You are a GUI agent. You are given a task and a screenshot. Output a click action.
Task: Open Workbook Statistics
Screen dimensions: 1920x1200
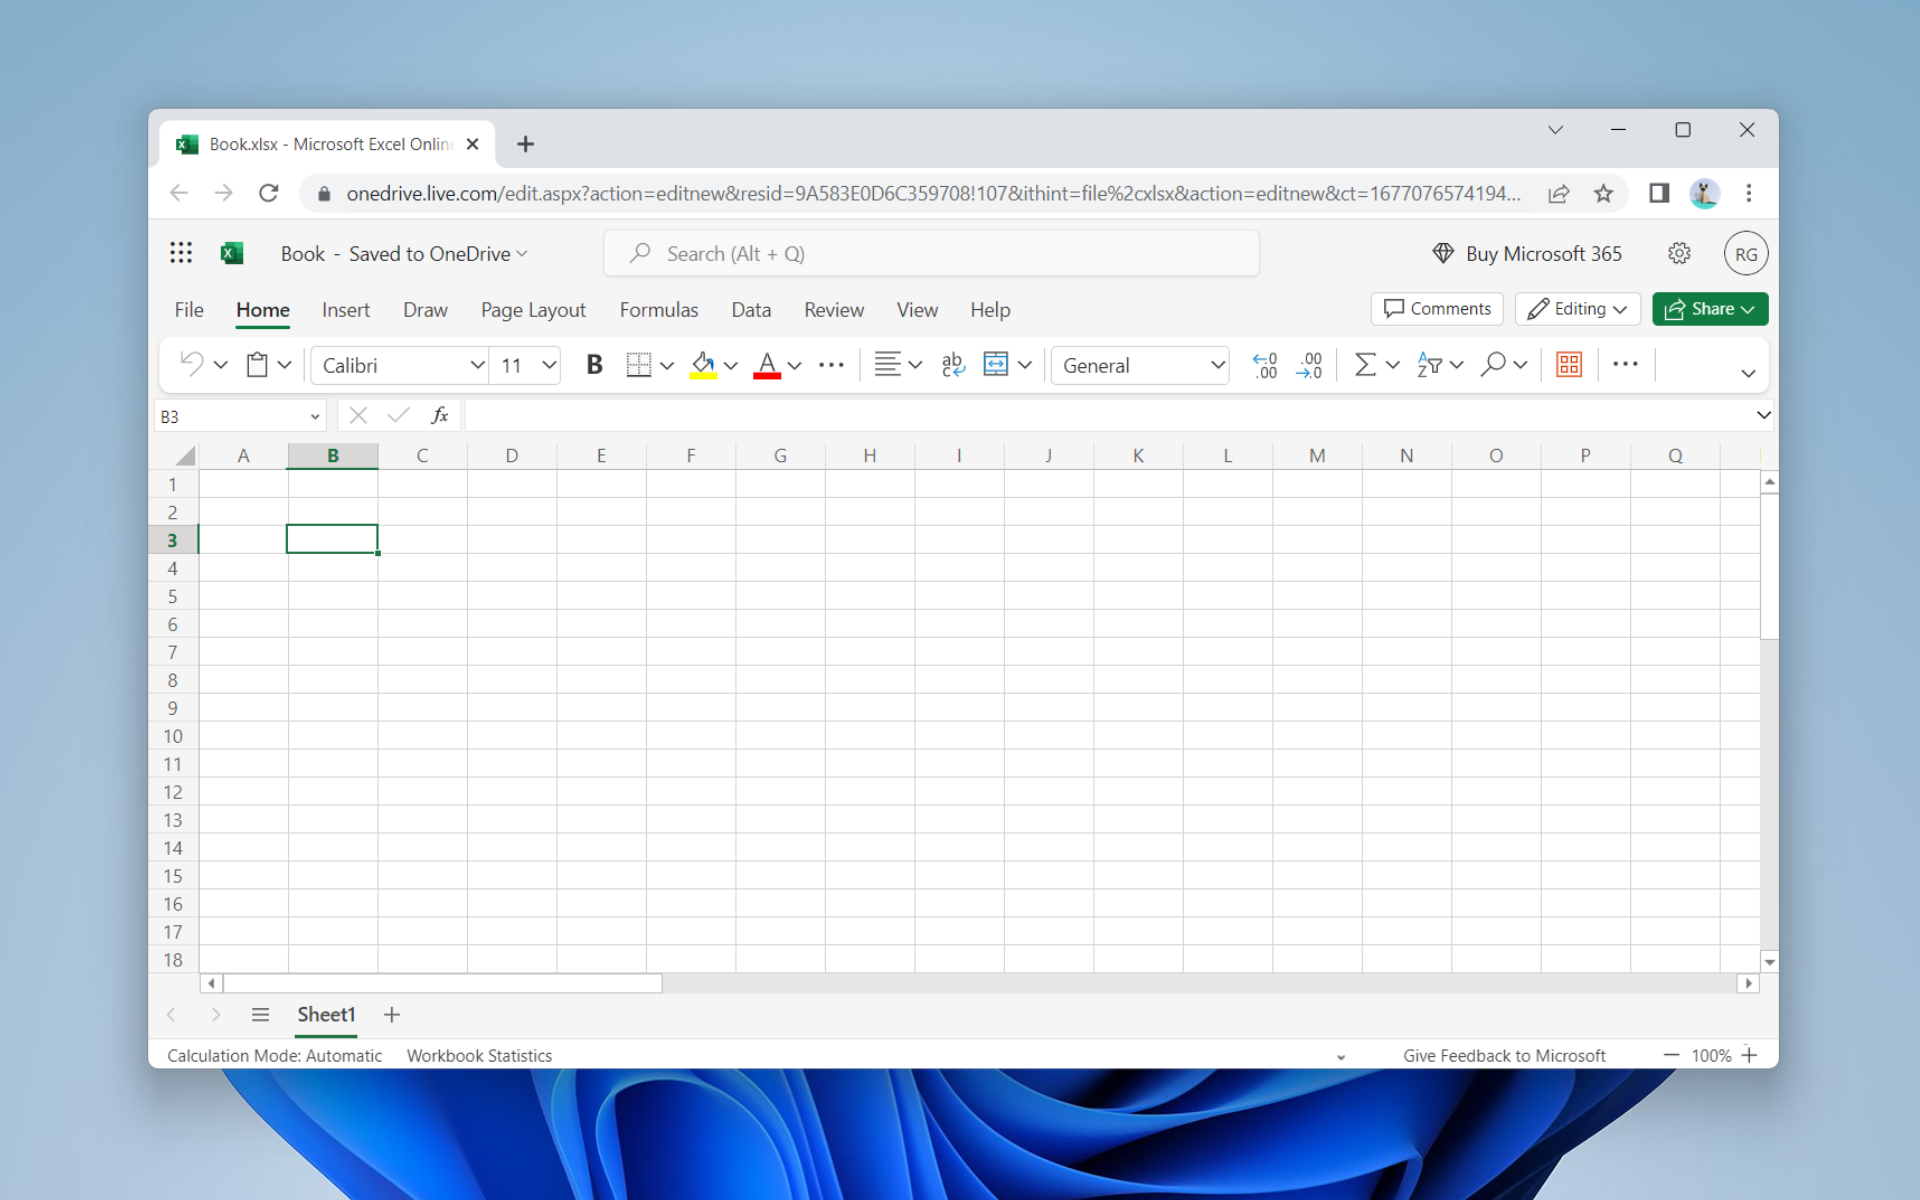(479, 1056)
